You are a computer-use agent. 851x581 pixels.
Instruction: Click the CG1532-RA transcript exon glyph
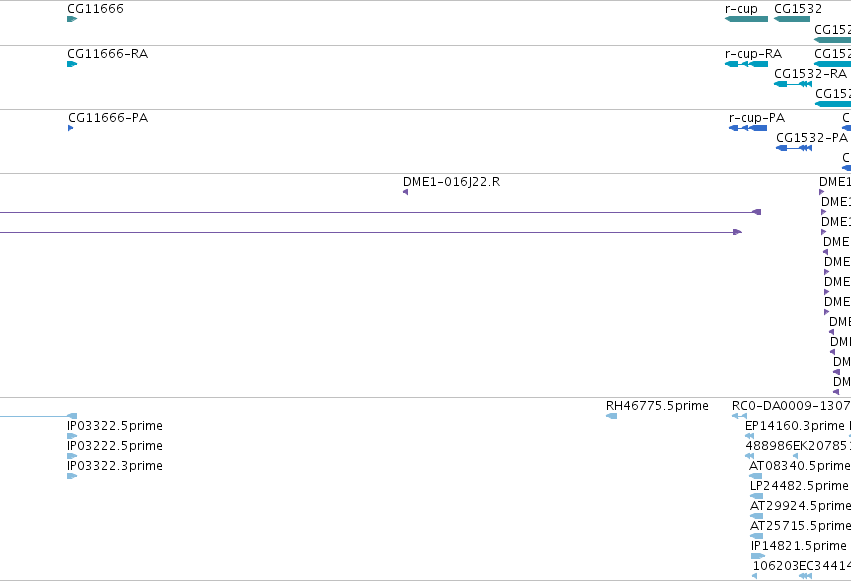[x=793, y=84]
